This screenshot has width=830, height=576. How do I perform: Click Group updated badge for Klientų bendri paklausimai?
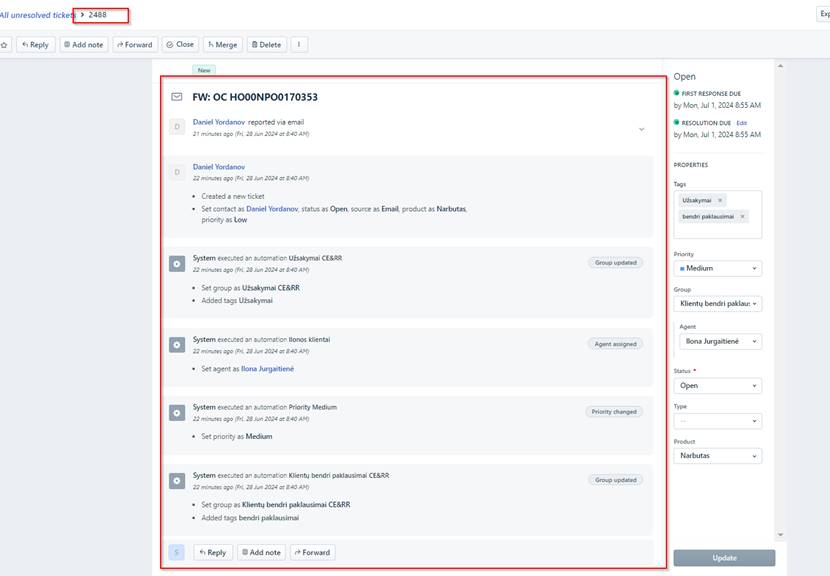tap(616, 480)
